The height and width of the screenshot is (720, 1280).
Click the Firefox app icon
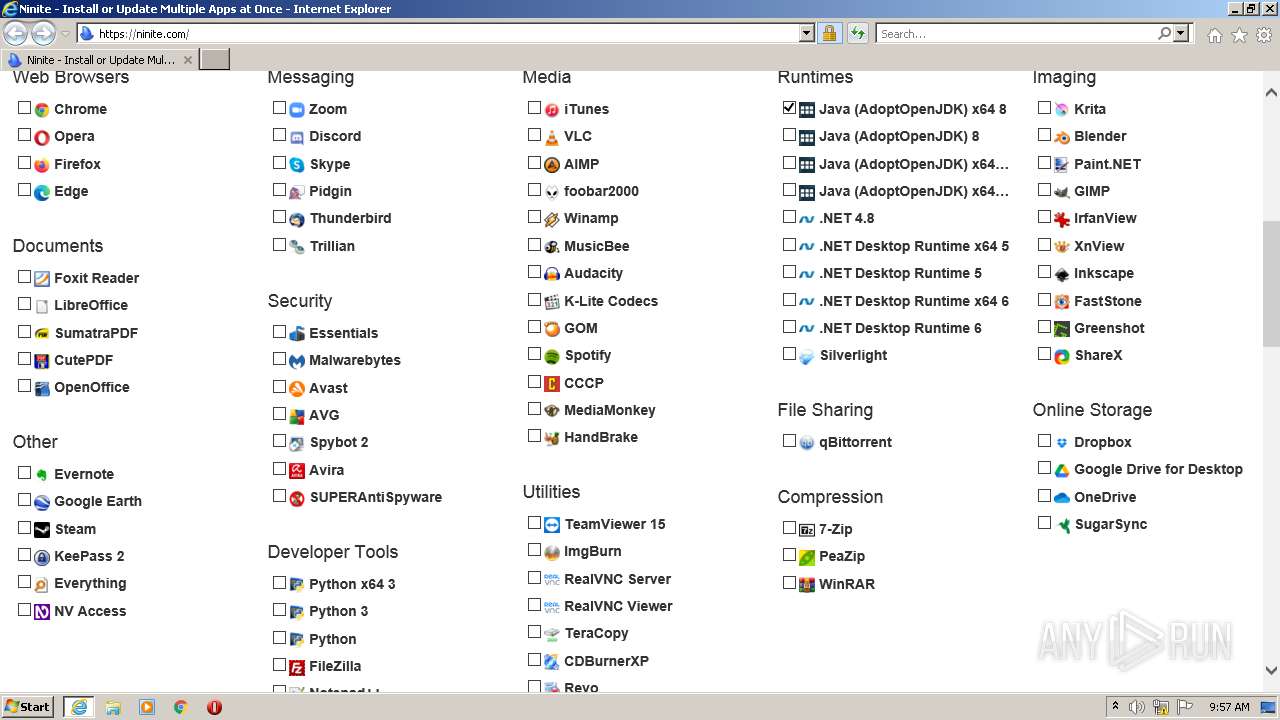coord(42,165)
